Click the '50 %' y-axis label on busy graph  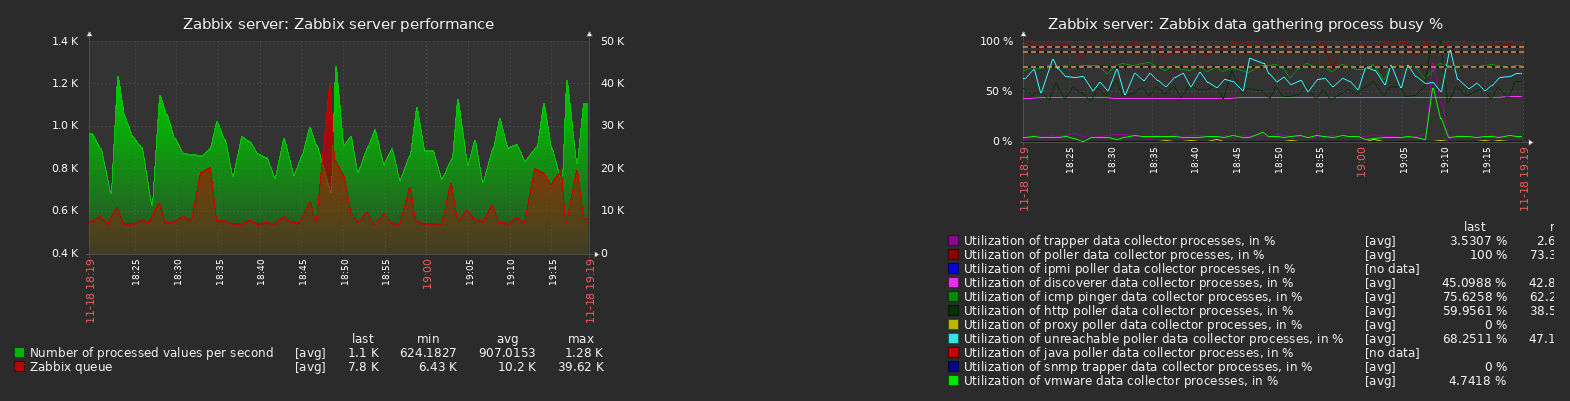pyautogui.click(x=1000, y=91)
